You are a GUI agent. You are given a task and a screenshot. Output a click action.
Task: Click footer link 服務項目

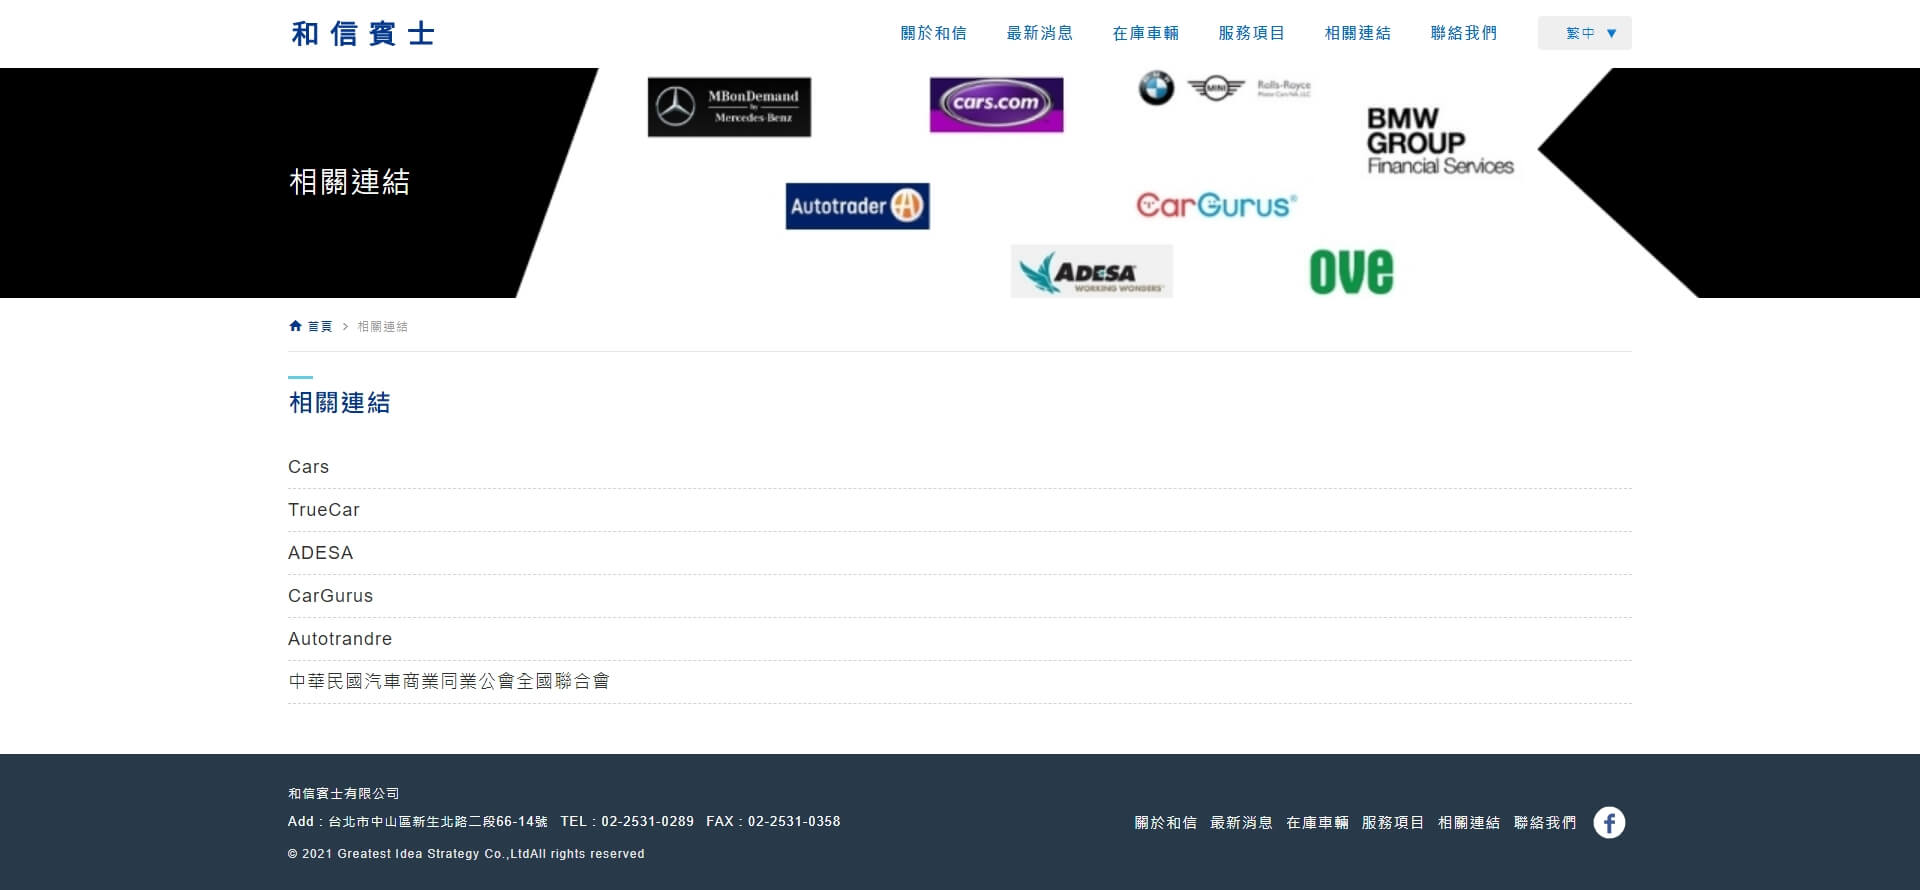point(1393,823)
